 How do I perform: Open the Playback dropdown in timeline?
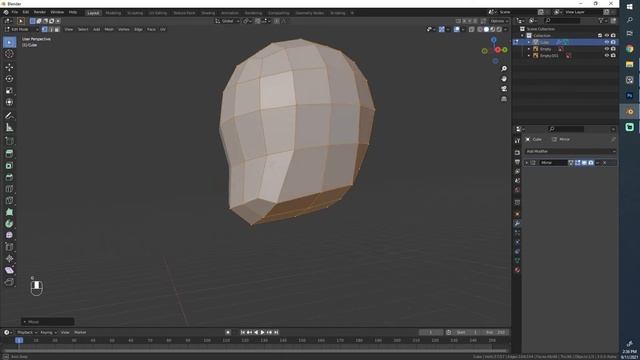point(27,332)
